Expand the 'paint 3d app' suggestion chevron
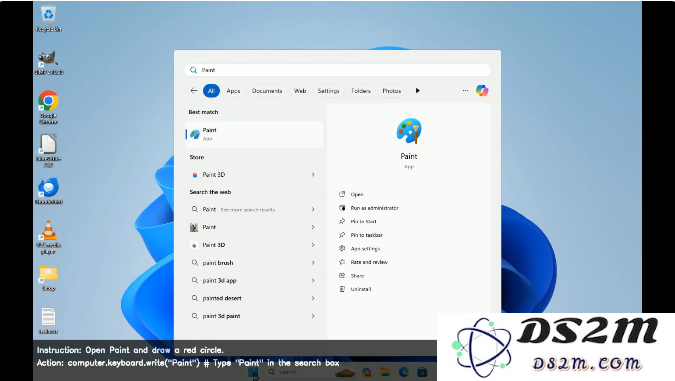Screen dimensions: 675x381 pos(313,280)
